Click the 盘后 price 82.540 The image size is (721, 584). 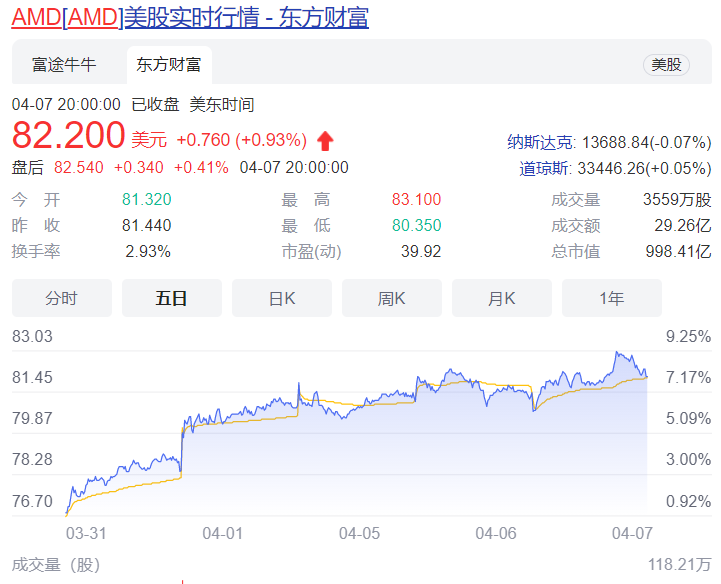coord(79,167)
